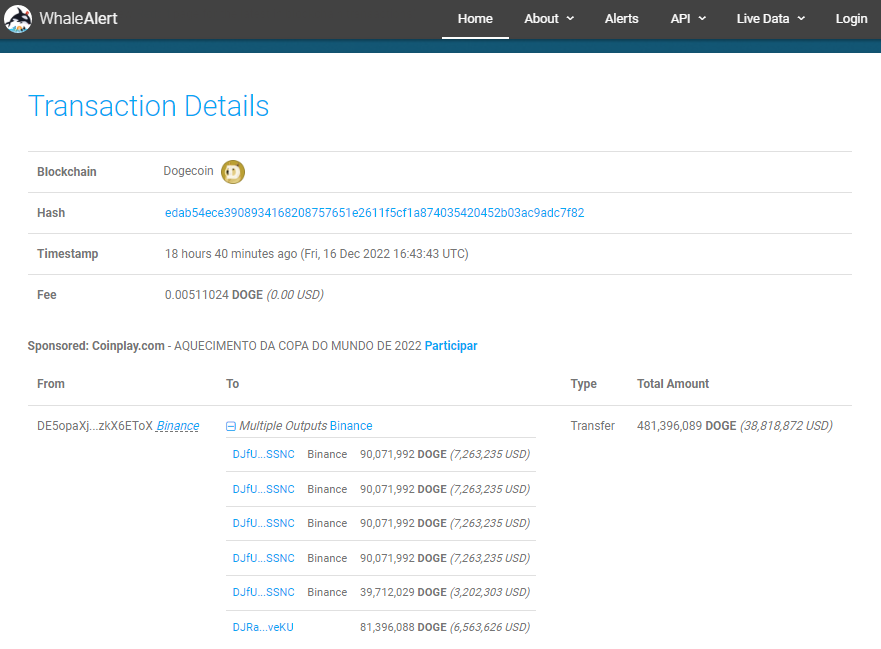881x649 pixels.
Task: Click the Hash row label
Action: 51,213
